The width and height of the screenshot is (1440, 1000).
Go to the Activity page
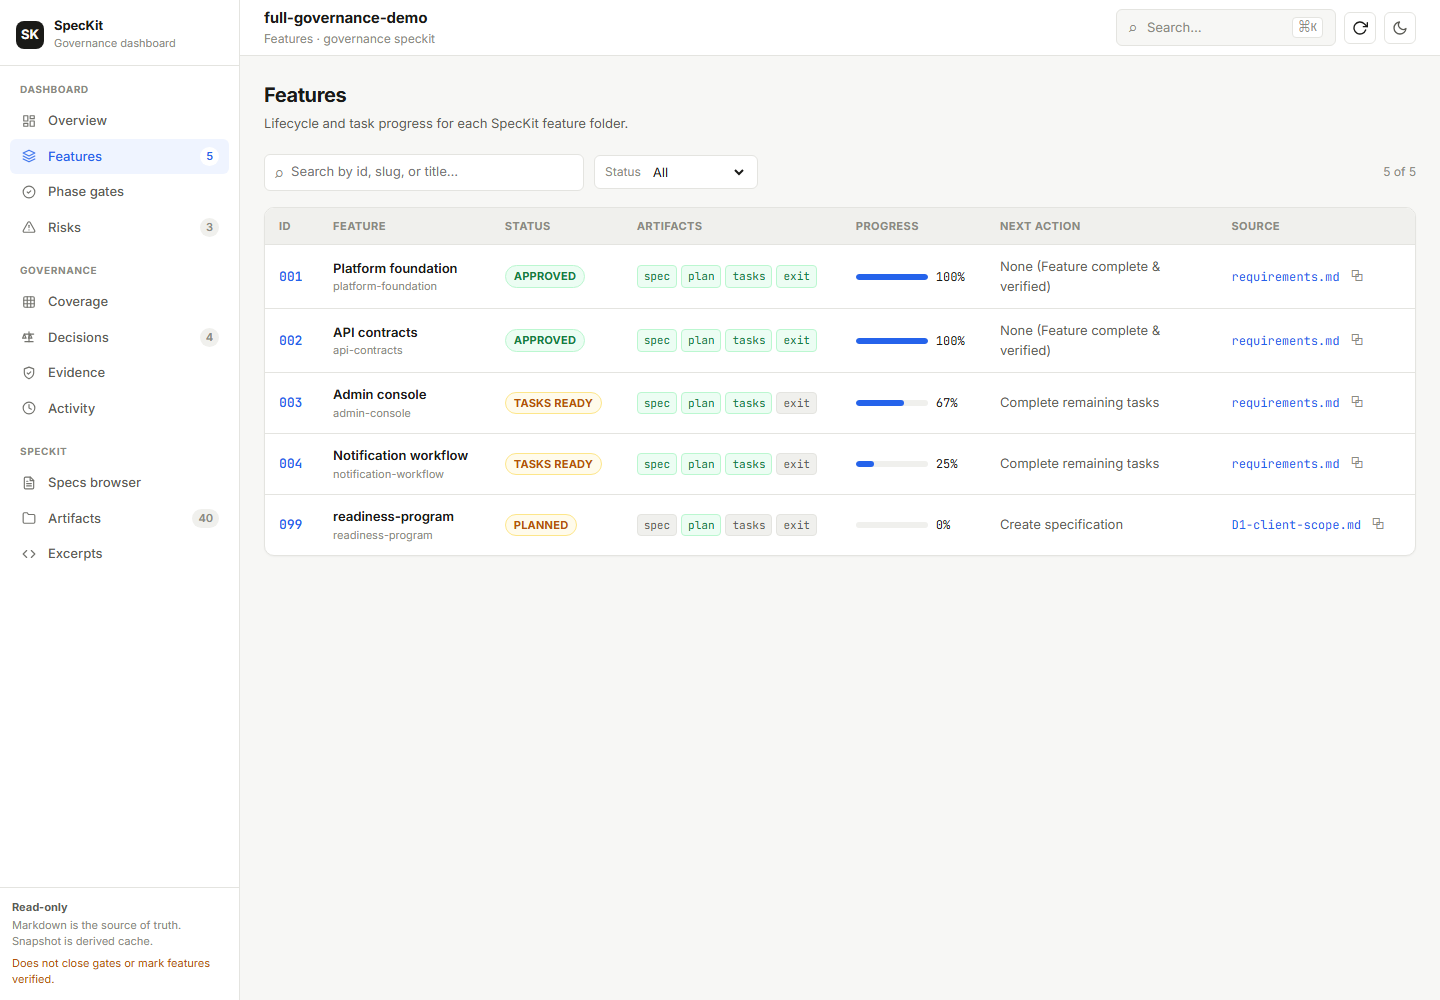pos(119,408)
